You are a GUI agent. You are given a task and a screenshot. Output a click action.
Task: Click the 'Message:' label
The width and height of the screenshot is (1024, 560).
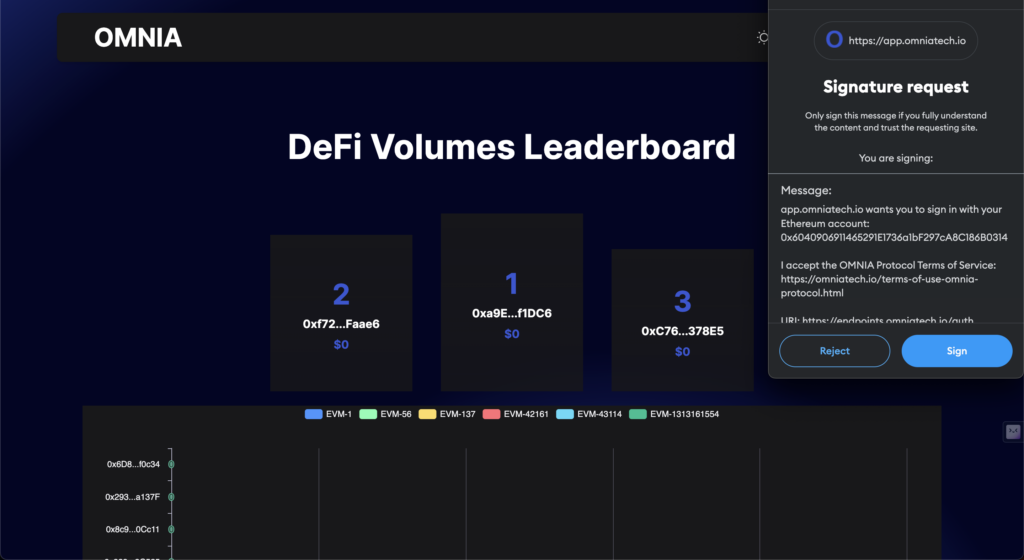point(806,191)
